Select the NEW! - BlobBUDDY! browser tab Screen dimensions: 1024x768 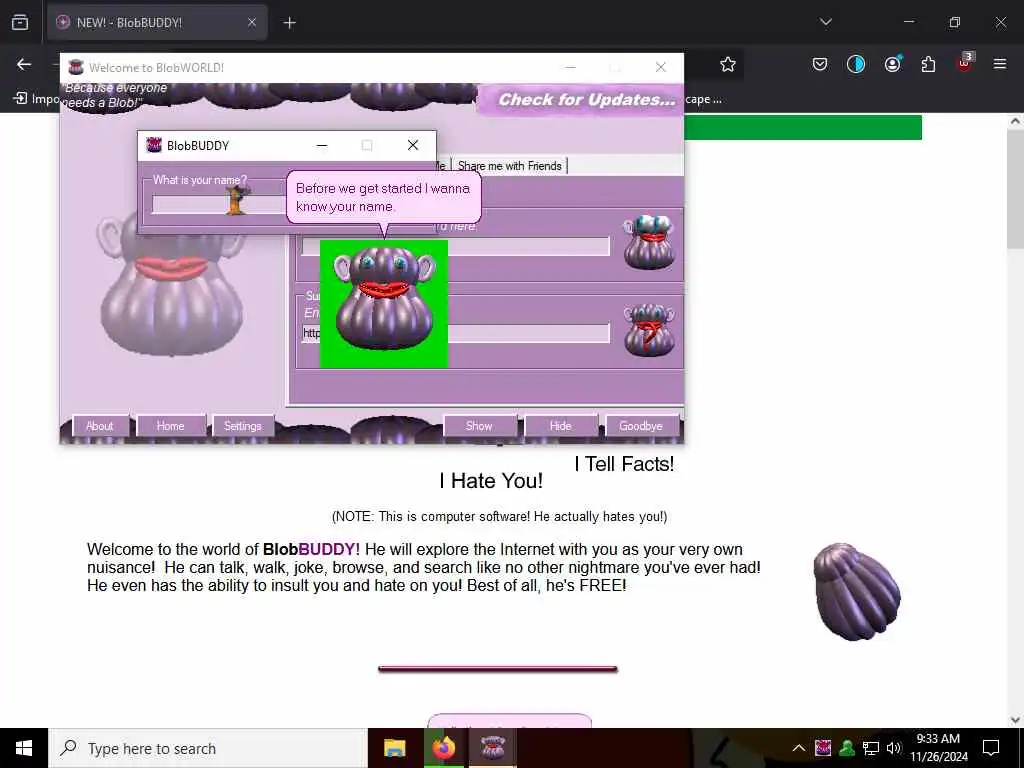click(157, 22)
